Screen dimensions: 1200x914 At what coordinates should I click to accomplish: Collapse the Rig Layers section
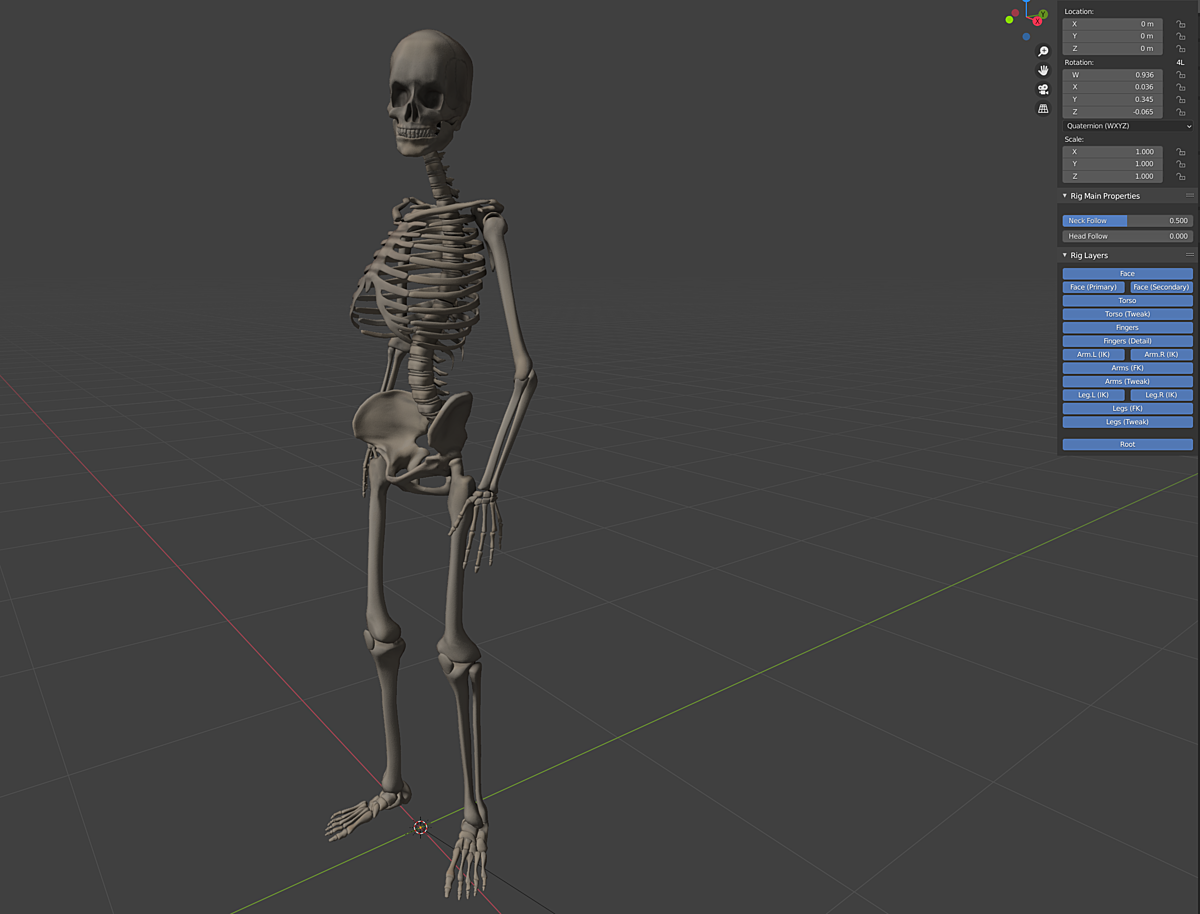click(x=1064, y=255)
